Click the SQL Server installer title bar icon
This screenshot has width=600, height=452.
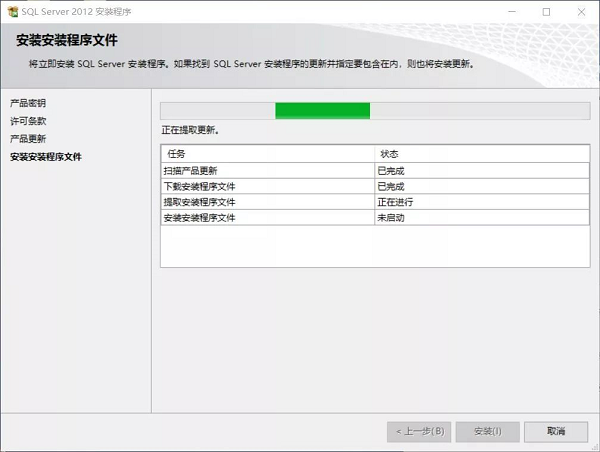(x=11, y=11)
